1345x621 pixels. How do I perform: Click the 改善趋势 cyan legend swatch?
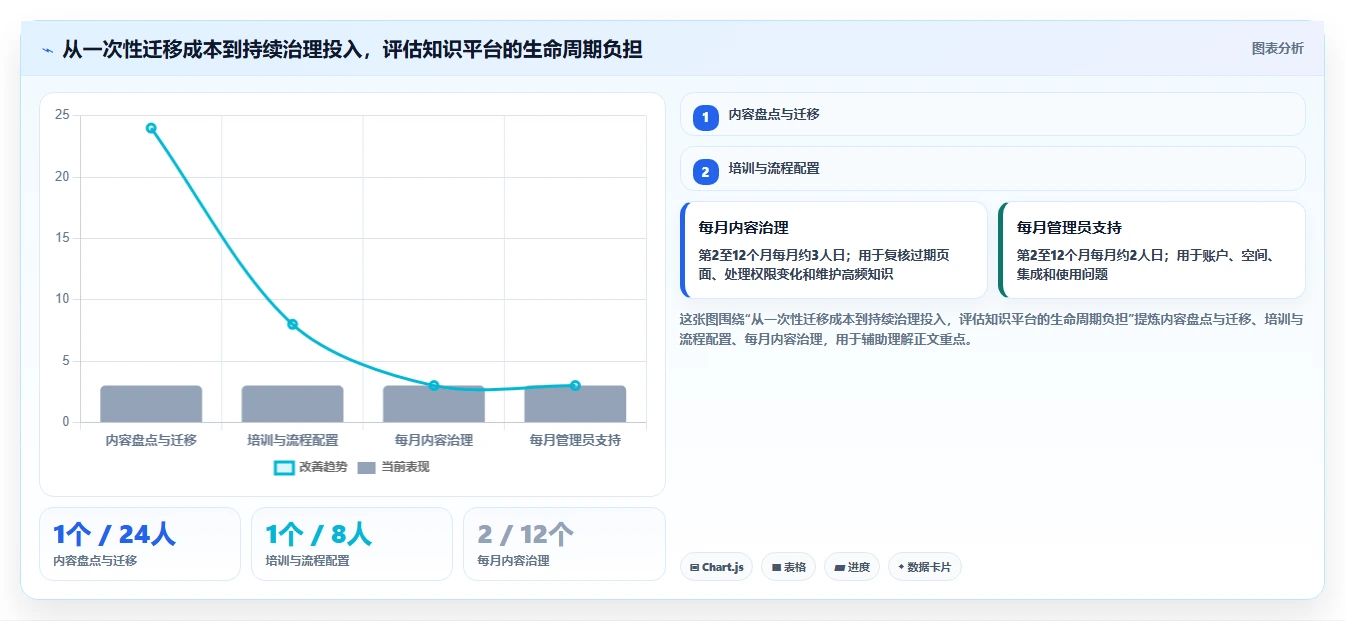[284, 467]
